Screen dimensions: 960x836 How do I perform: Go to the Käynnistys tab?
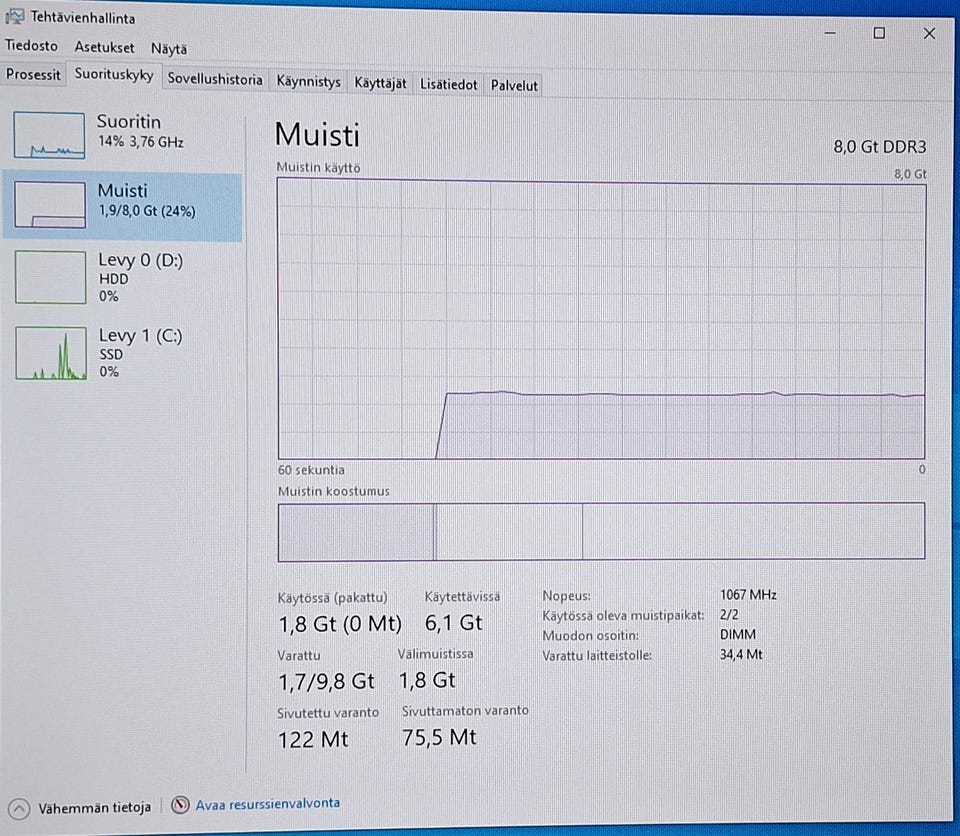[x=308, y=81]
